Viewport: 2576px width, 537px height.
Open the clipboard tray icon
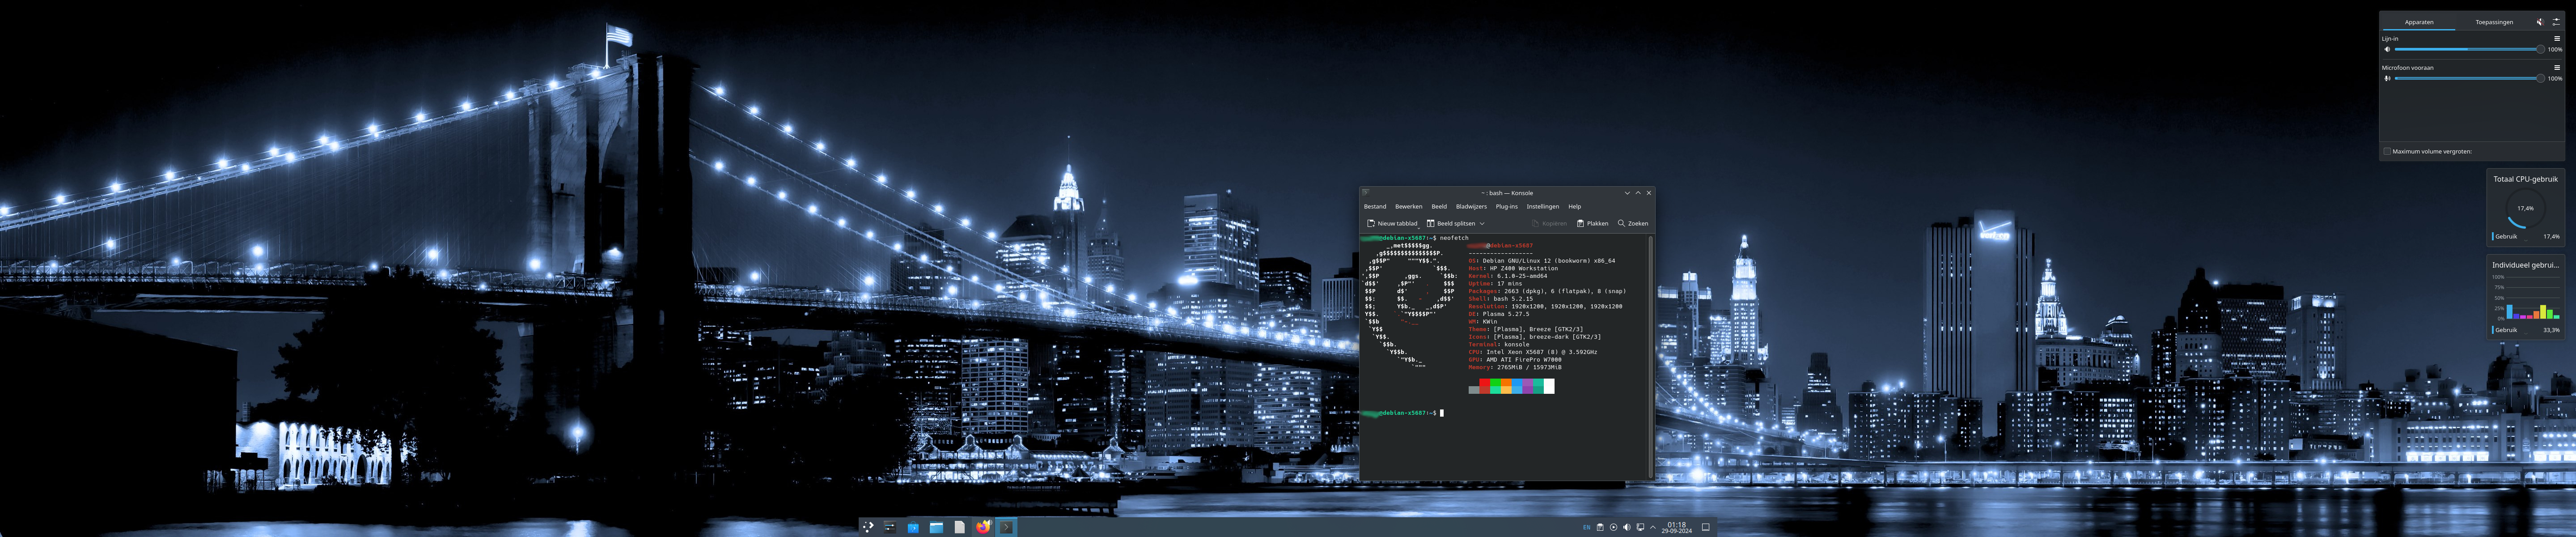point(1600,527)
